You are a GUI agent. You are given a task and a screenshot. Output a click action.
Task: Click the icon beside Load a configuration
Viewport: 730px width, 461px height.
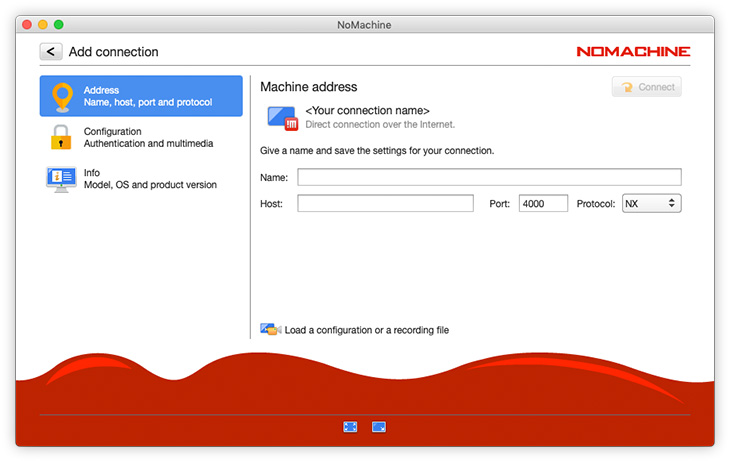pyautogui.click(x=270, y=329)
